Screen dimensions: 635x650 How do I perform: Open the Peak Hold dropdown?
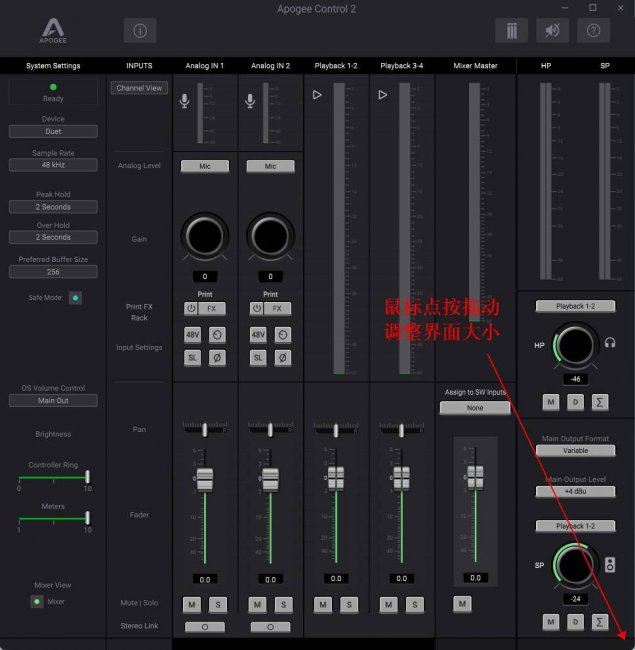tap(53, 207)
